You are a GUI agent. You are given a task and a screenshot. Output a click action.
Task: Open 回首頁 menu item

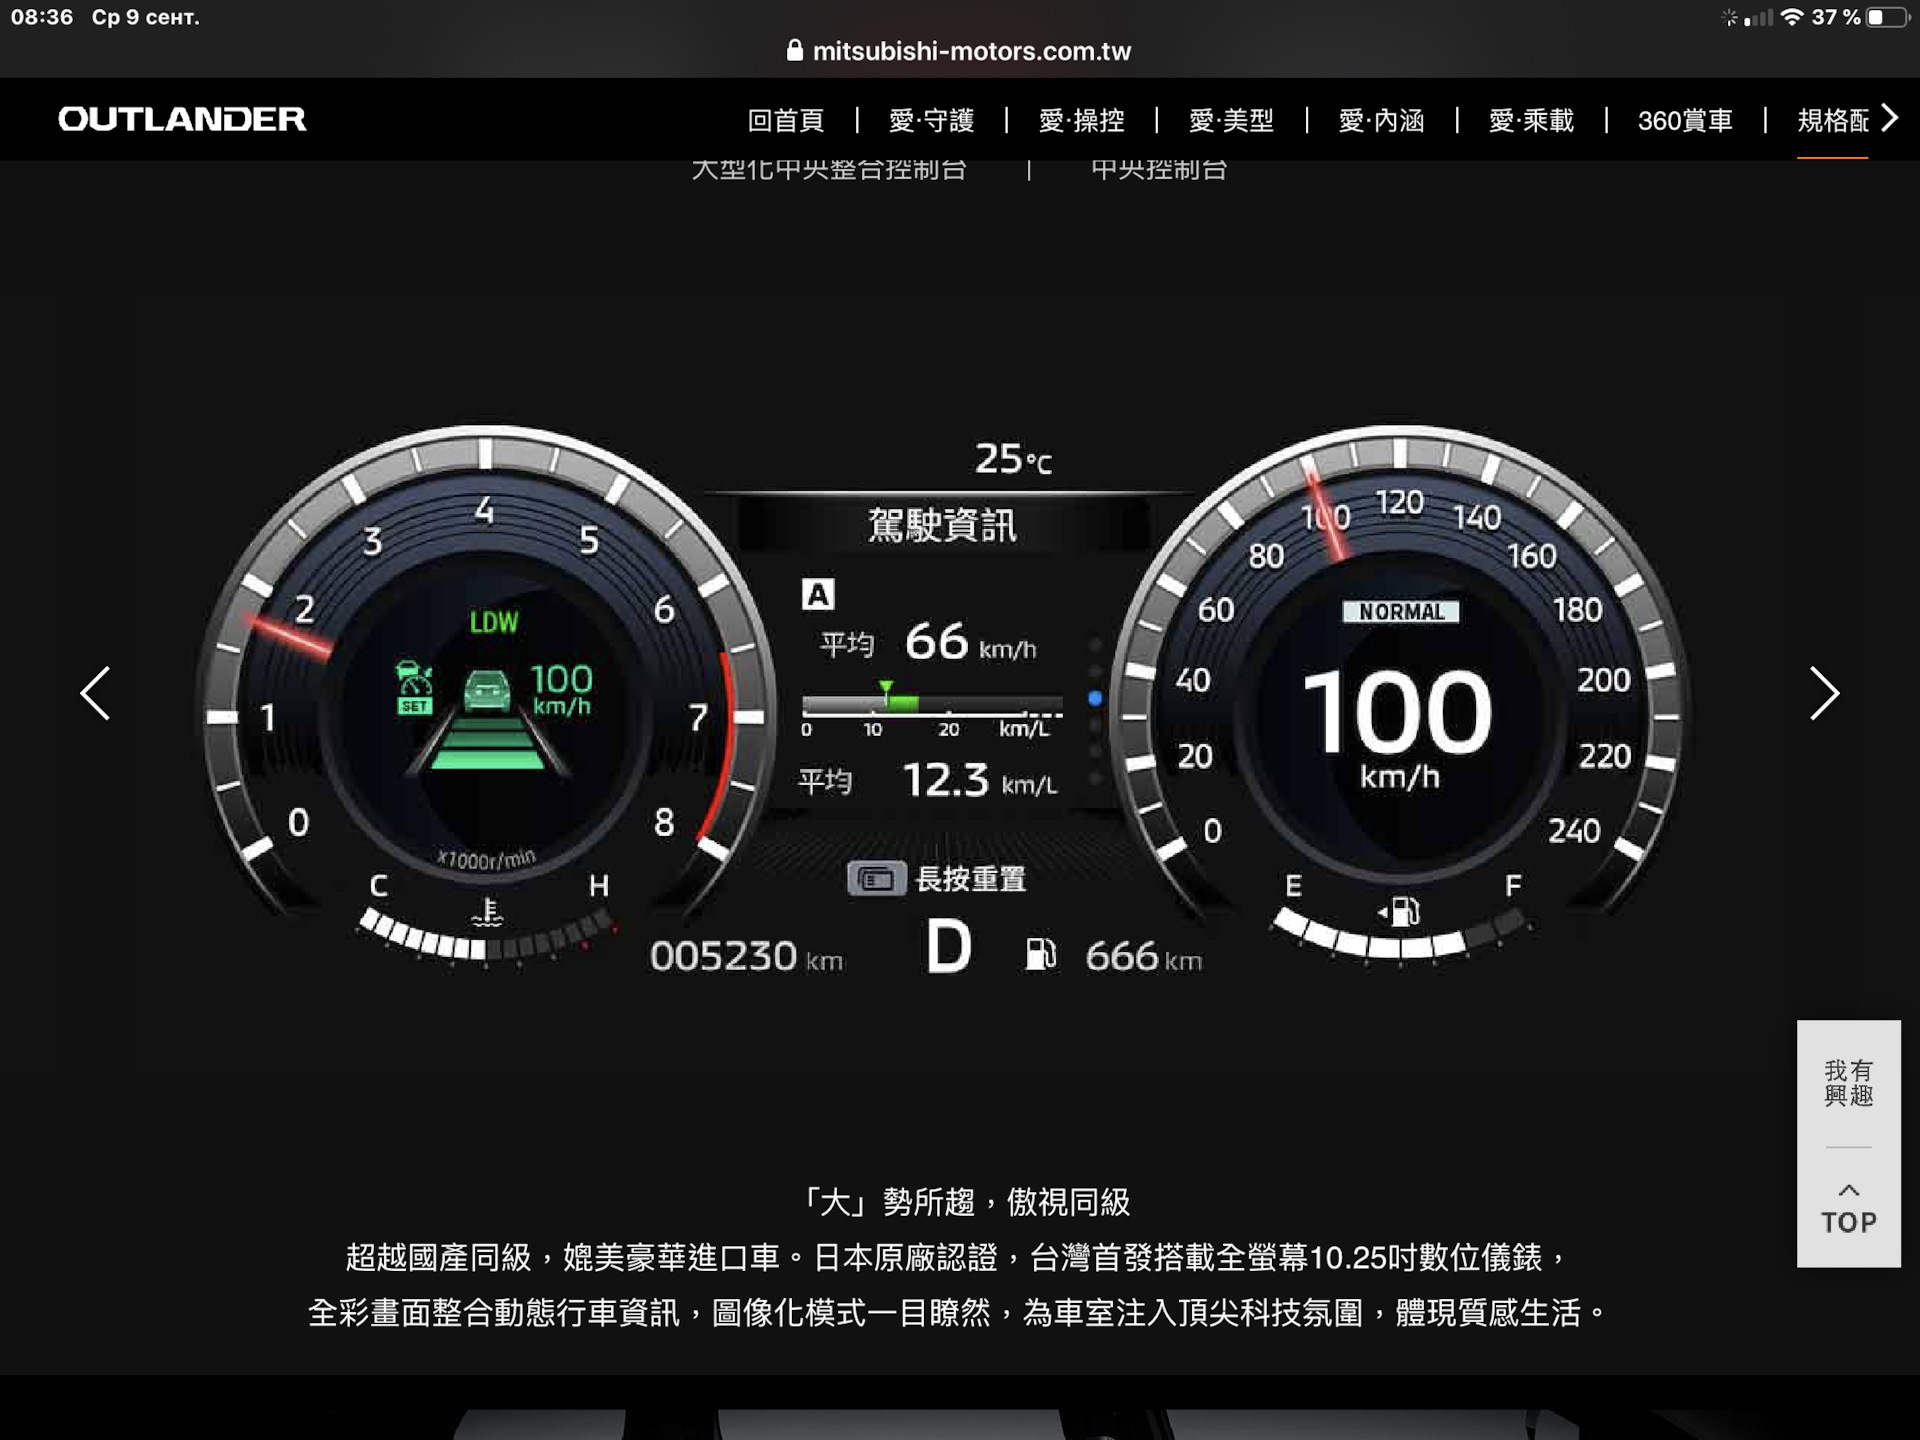(x=786, y=121)
